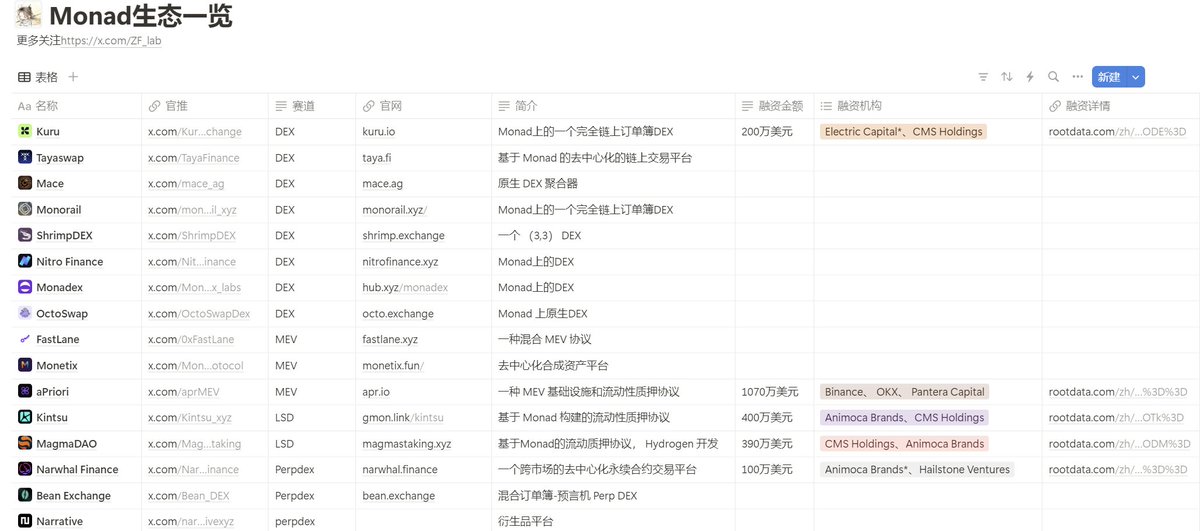Click the 名称 column header
The height and width of the screenshot is (531, 1200).
pyautogui.click(x=78, y=106)
